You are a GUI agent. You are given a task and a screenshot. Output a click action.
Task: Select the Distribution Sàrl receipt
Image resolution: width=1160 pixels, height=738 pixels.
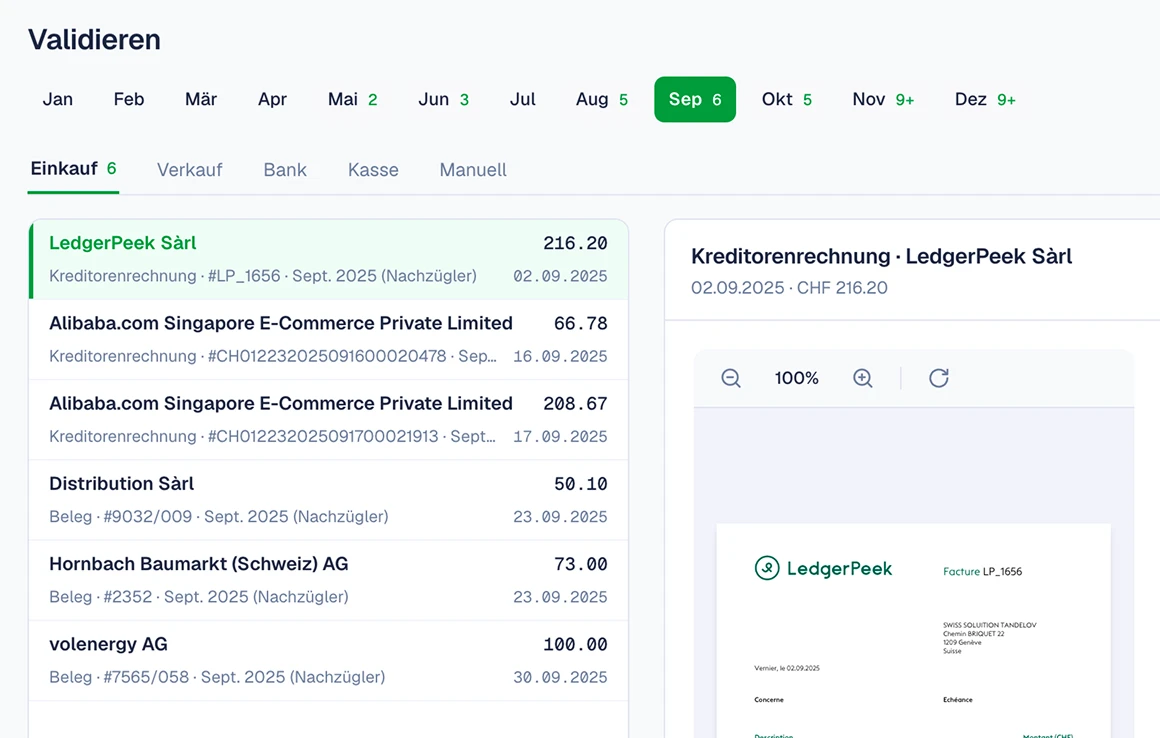(x=328, y=500)
